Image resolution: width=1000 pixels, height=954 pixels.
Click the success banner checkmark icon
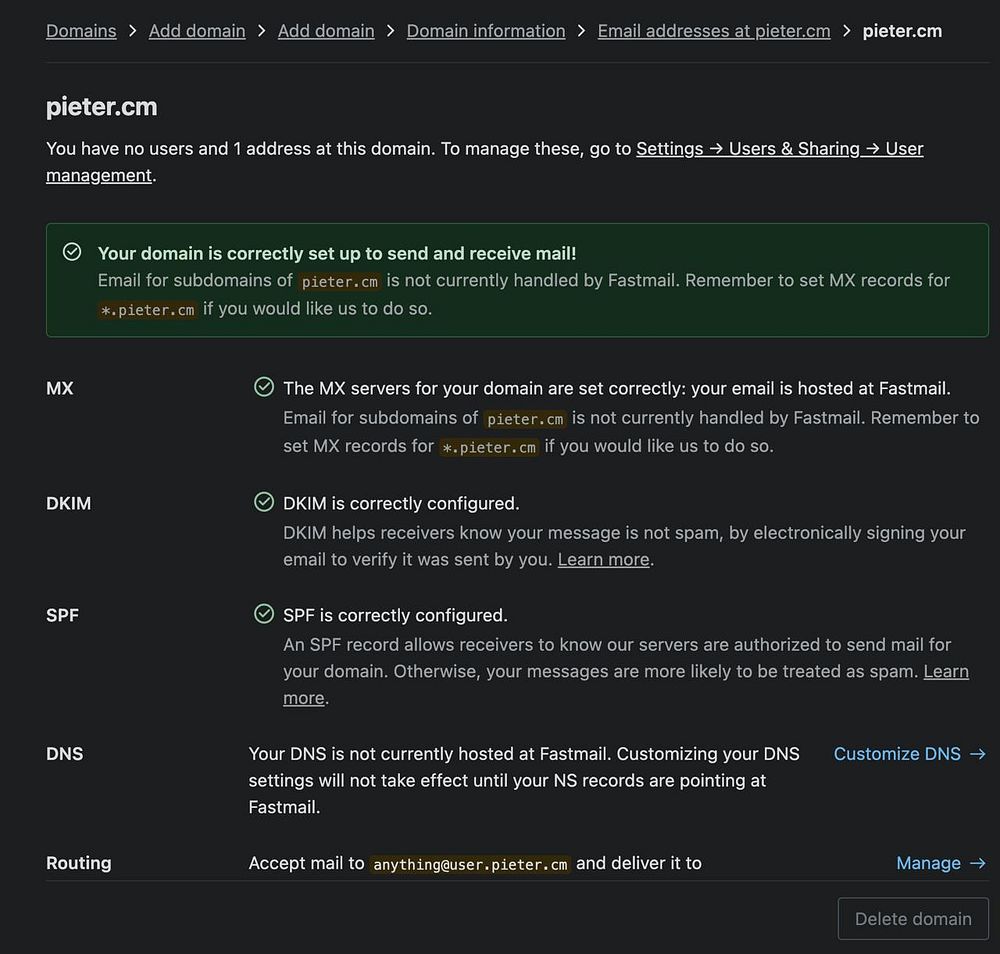pyautogui.click(x=72, y=252)
